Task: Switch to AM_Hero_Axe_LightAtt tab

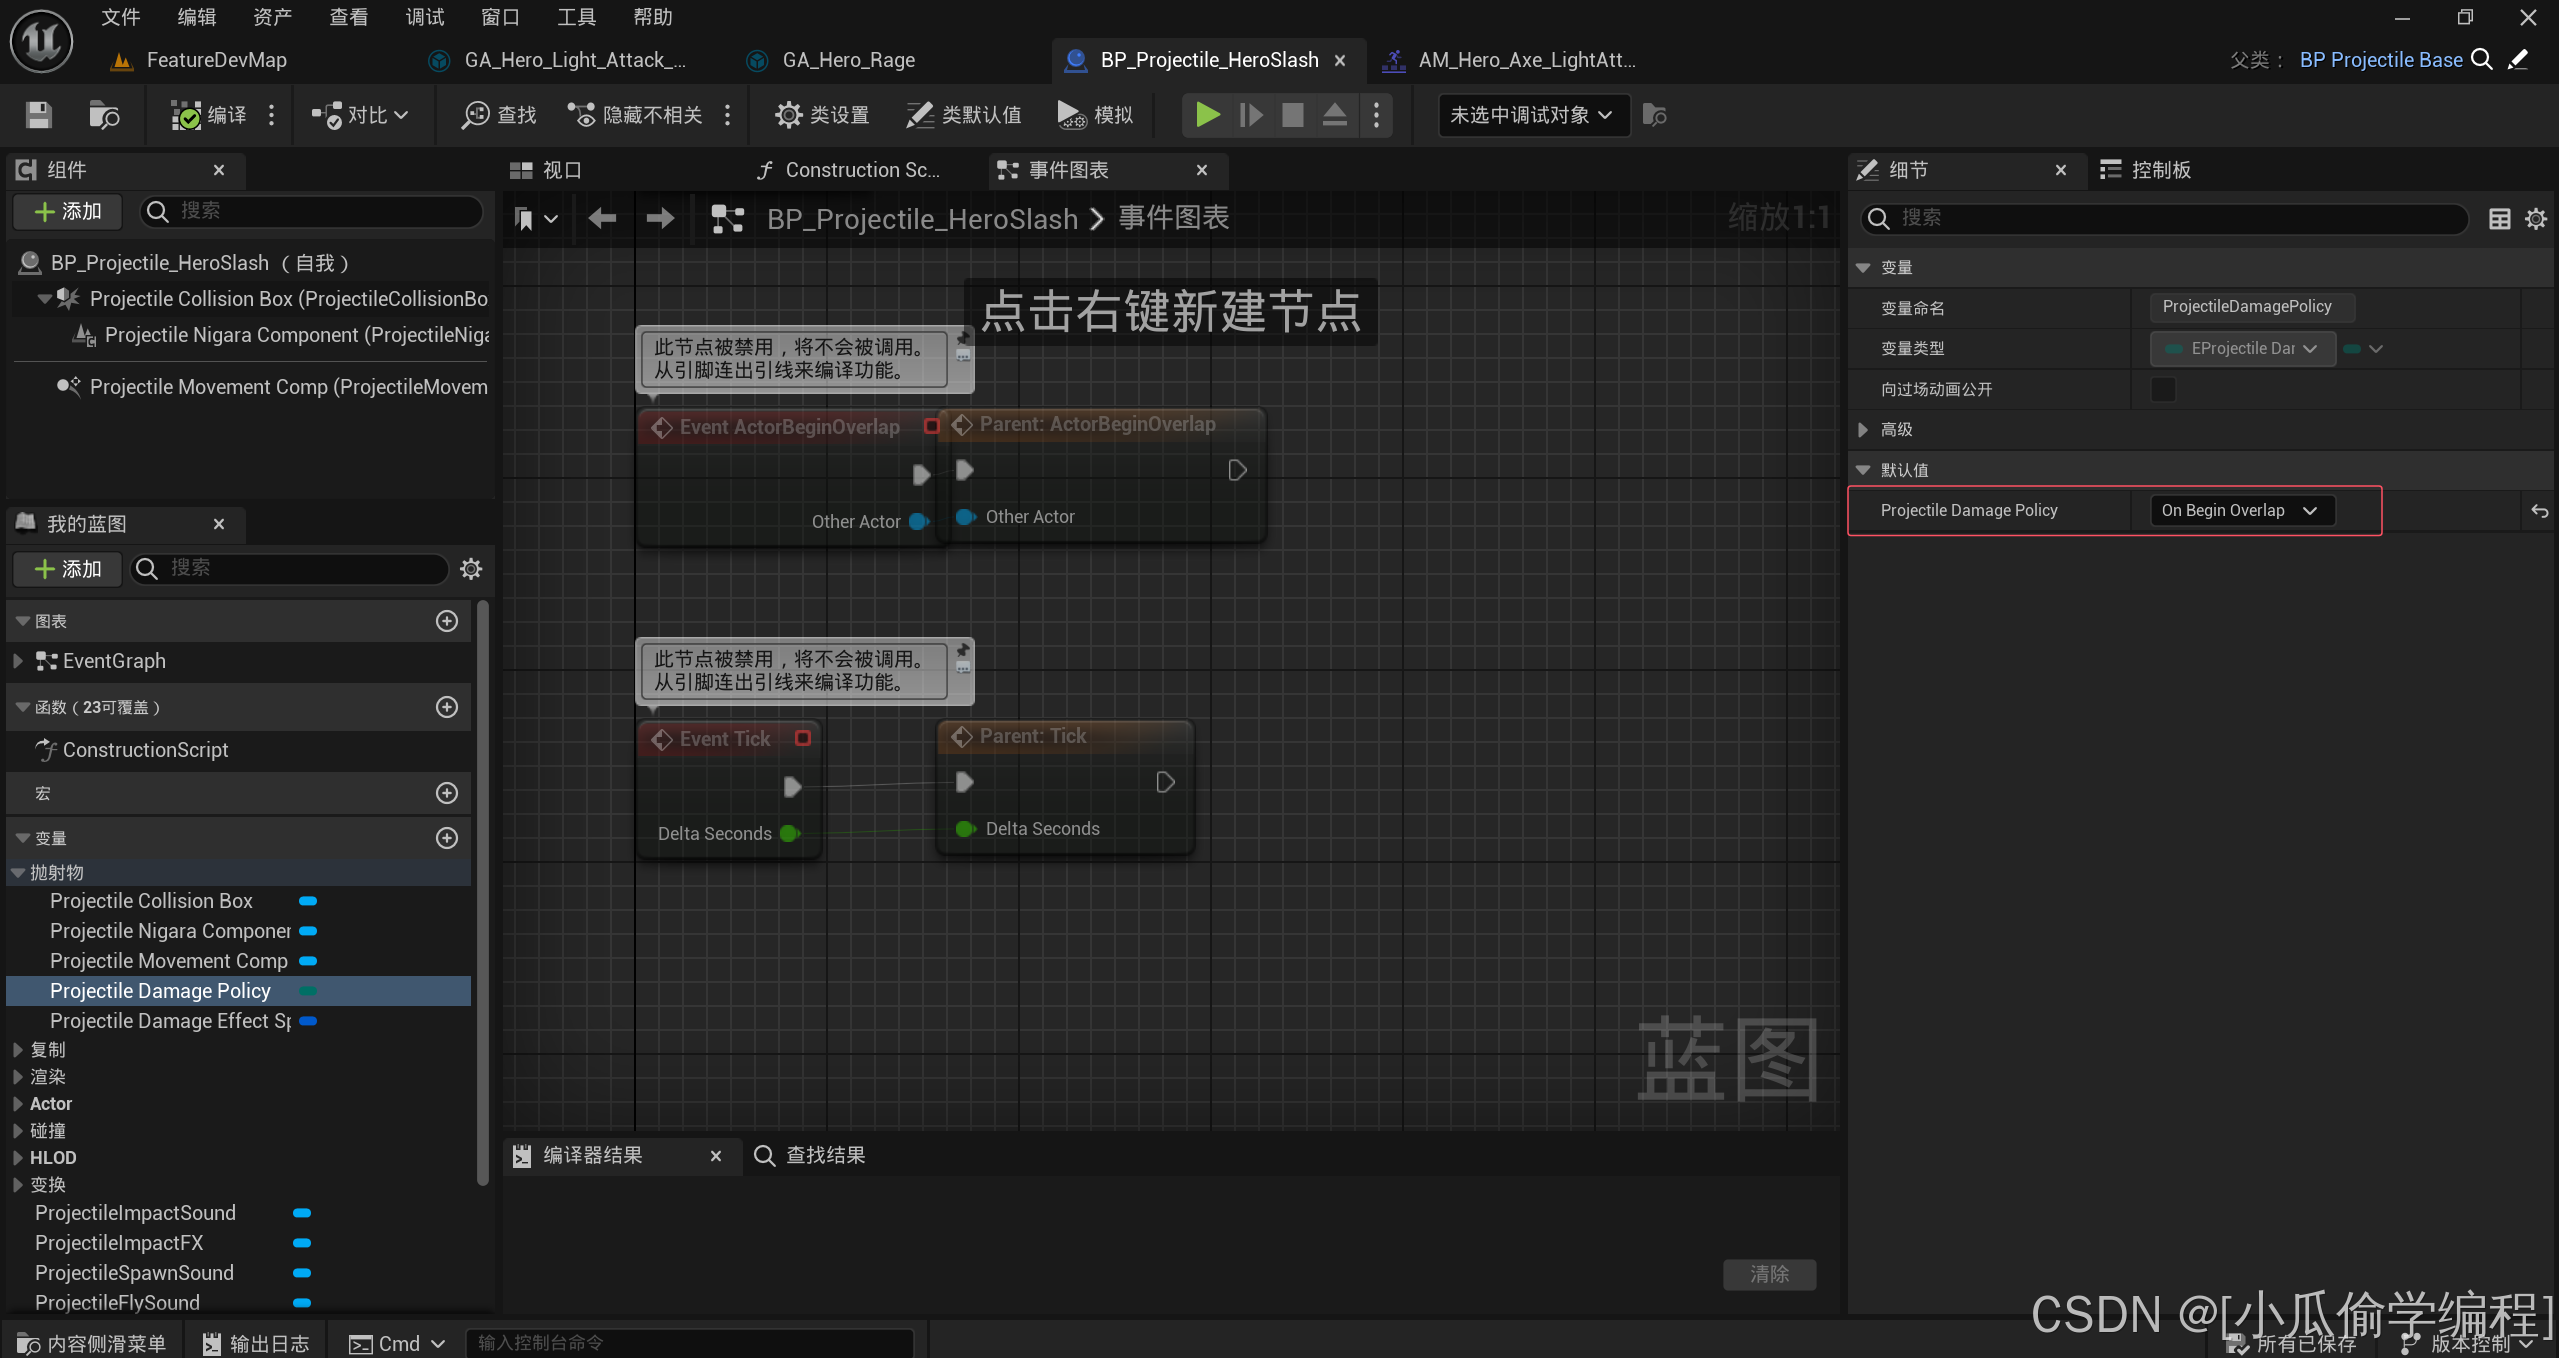Action: point(1526,60)
